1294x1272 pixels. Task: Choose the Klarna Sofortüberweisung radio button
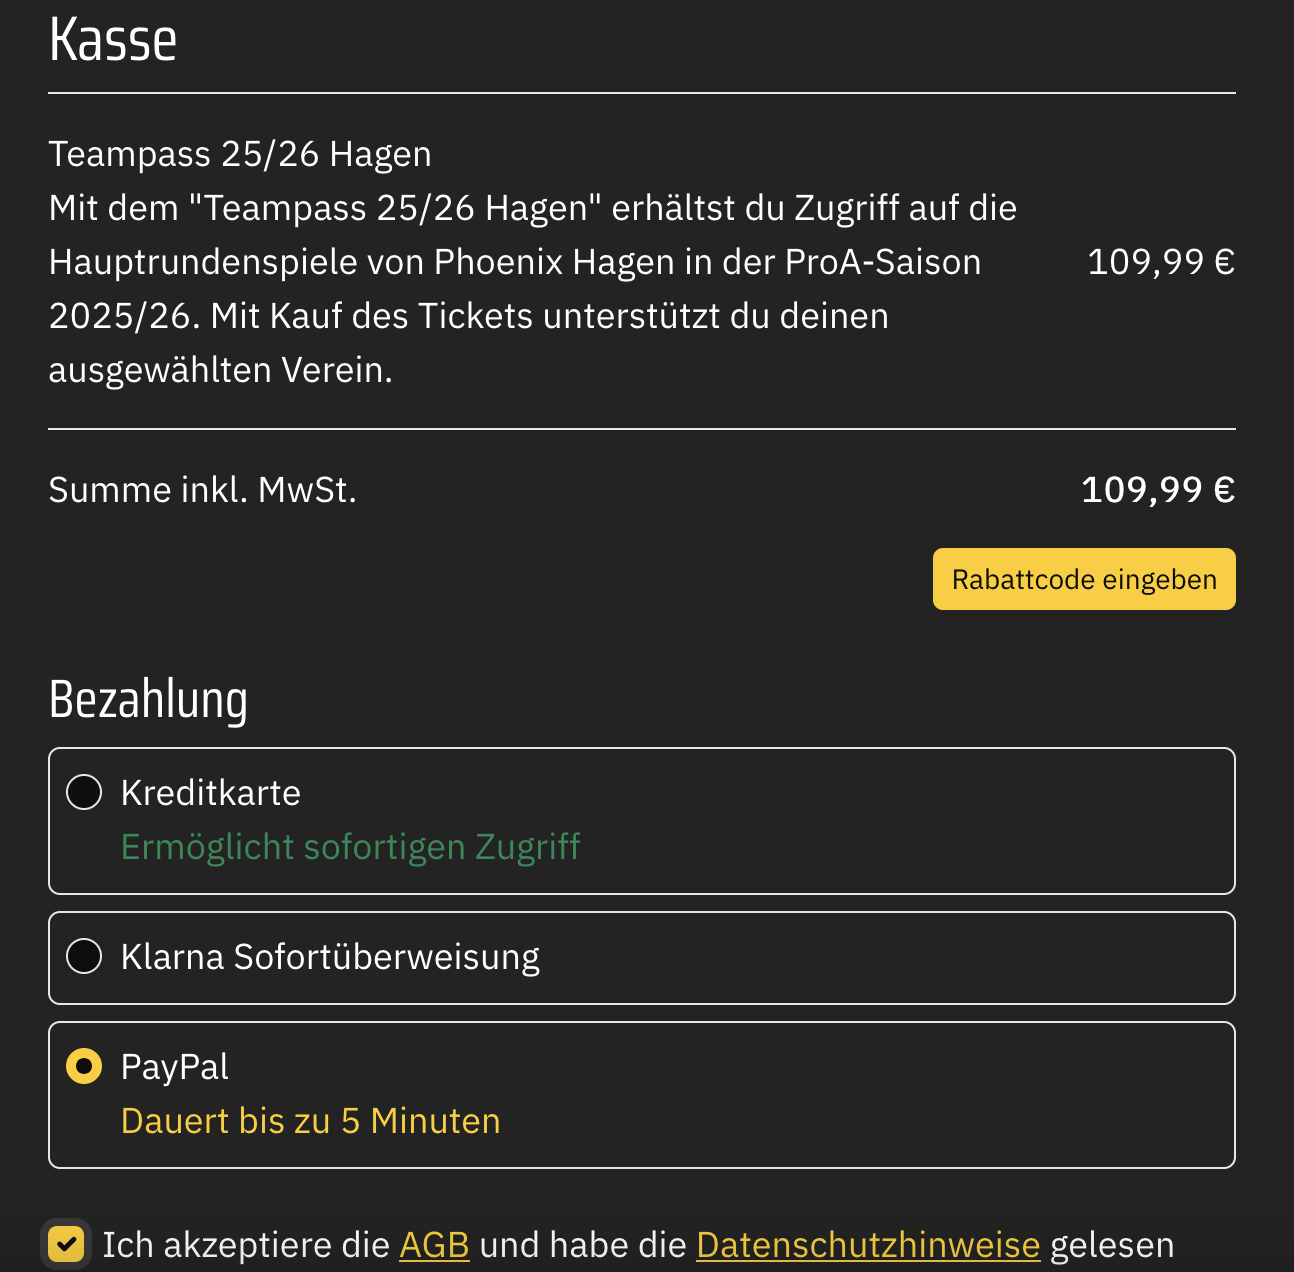click(84, 957)
